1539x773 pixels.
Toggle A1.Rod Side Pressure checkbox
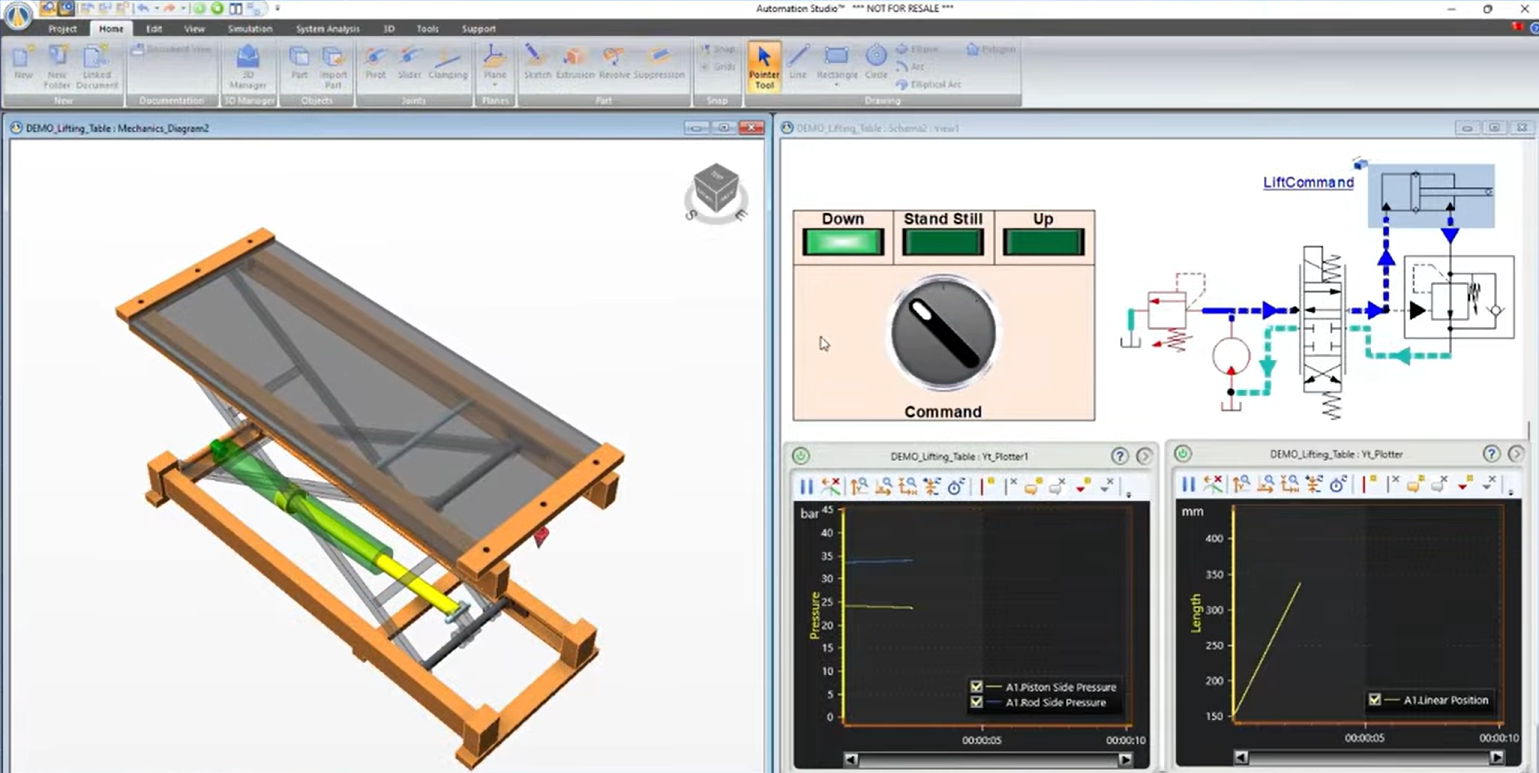point(976,703)
